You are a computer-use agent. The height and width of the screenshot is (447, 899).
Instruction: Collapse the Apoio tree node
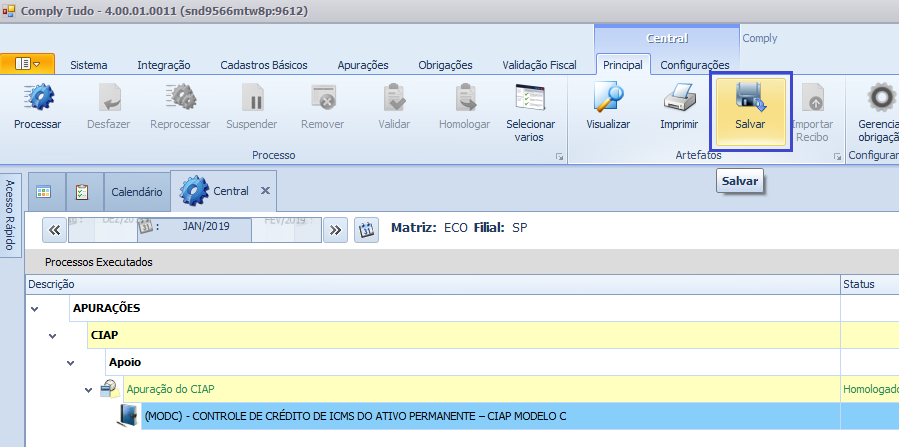[x=71, y=363]
